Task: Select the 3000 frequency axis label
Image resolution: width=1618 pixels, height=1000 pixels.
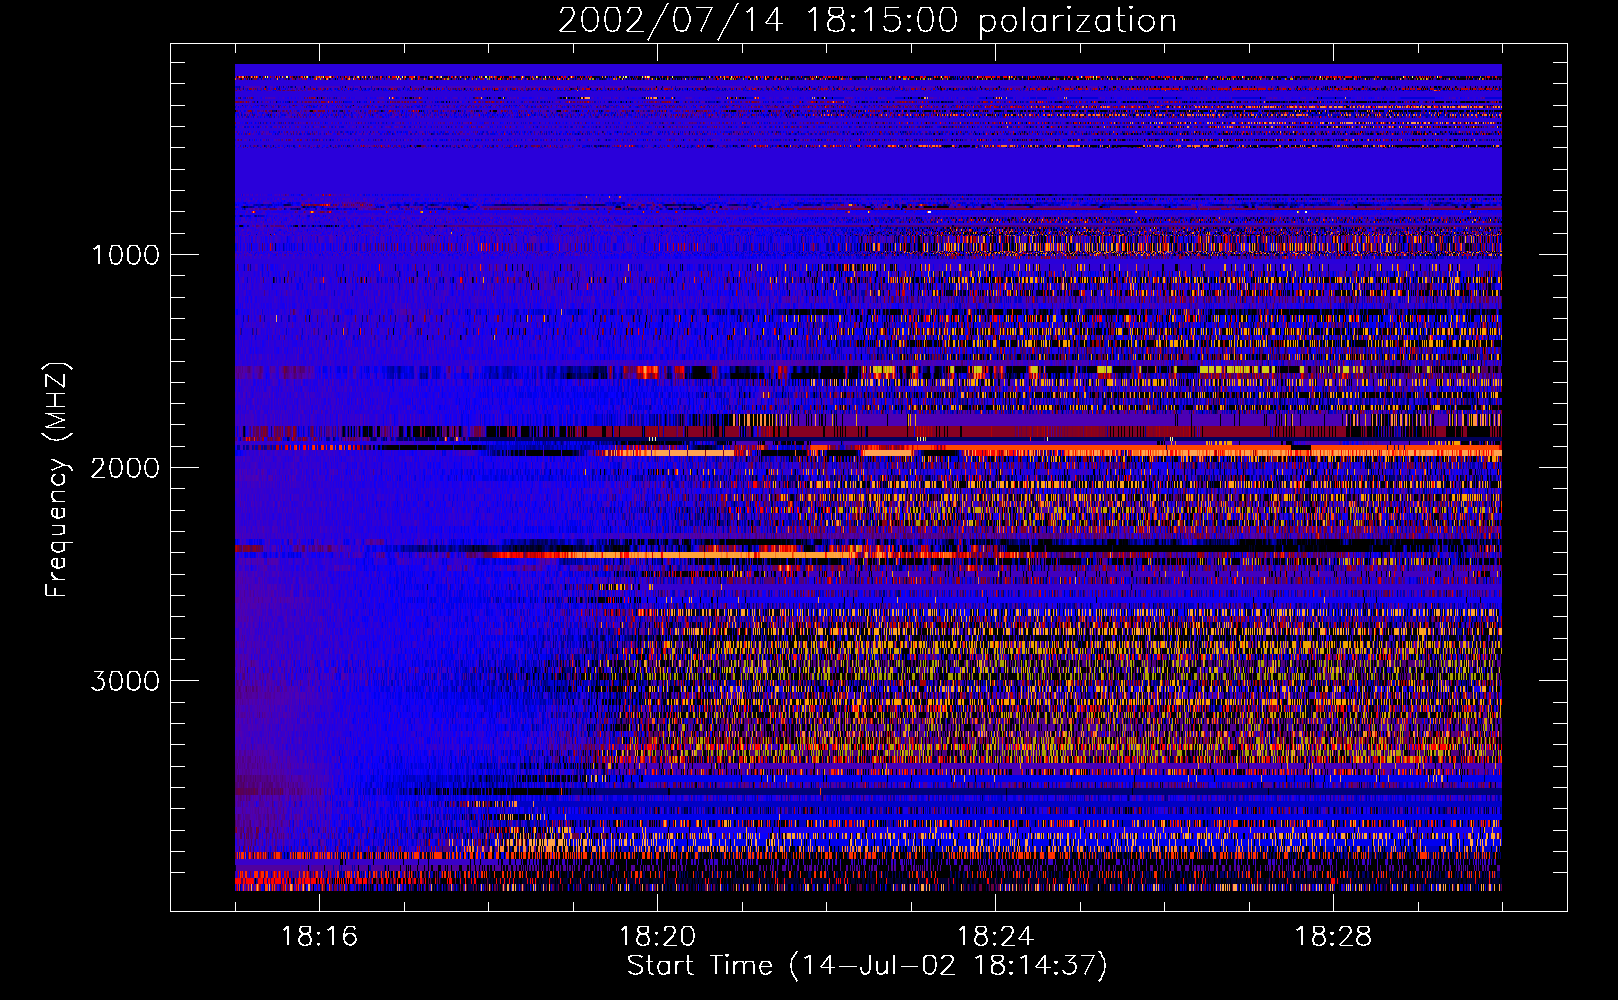Action: click(x=125, y=681)
